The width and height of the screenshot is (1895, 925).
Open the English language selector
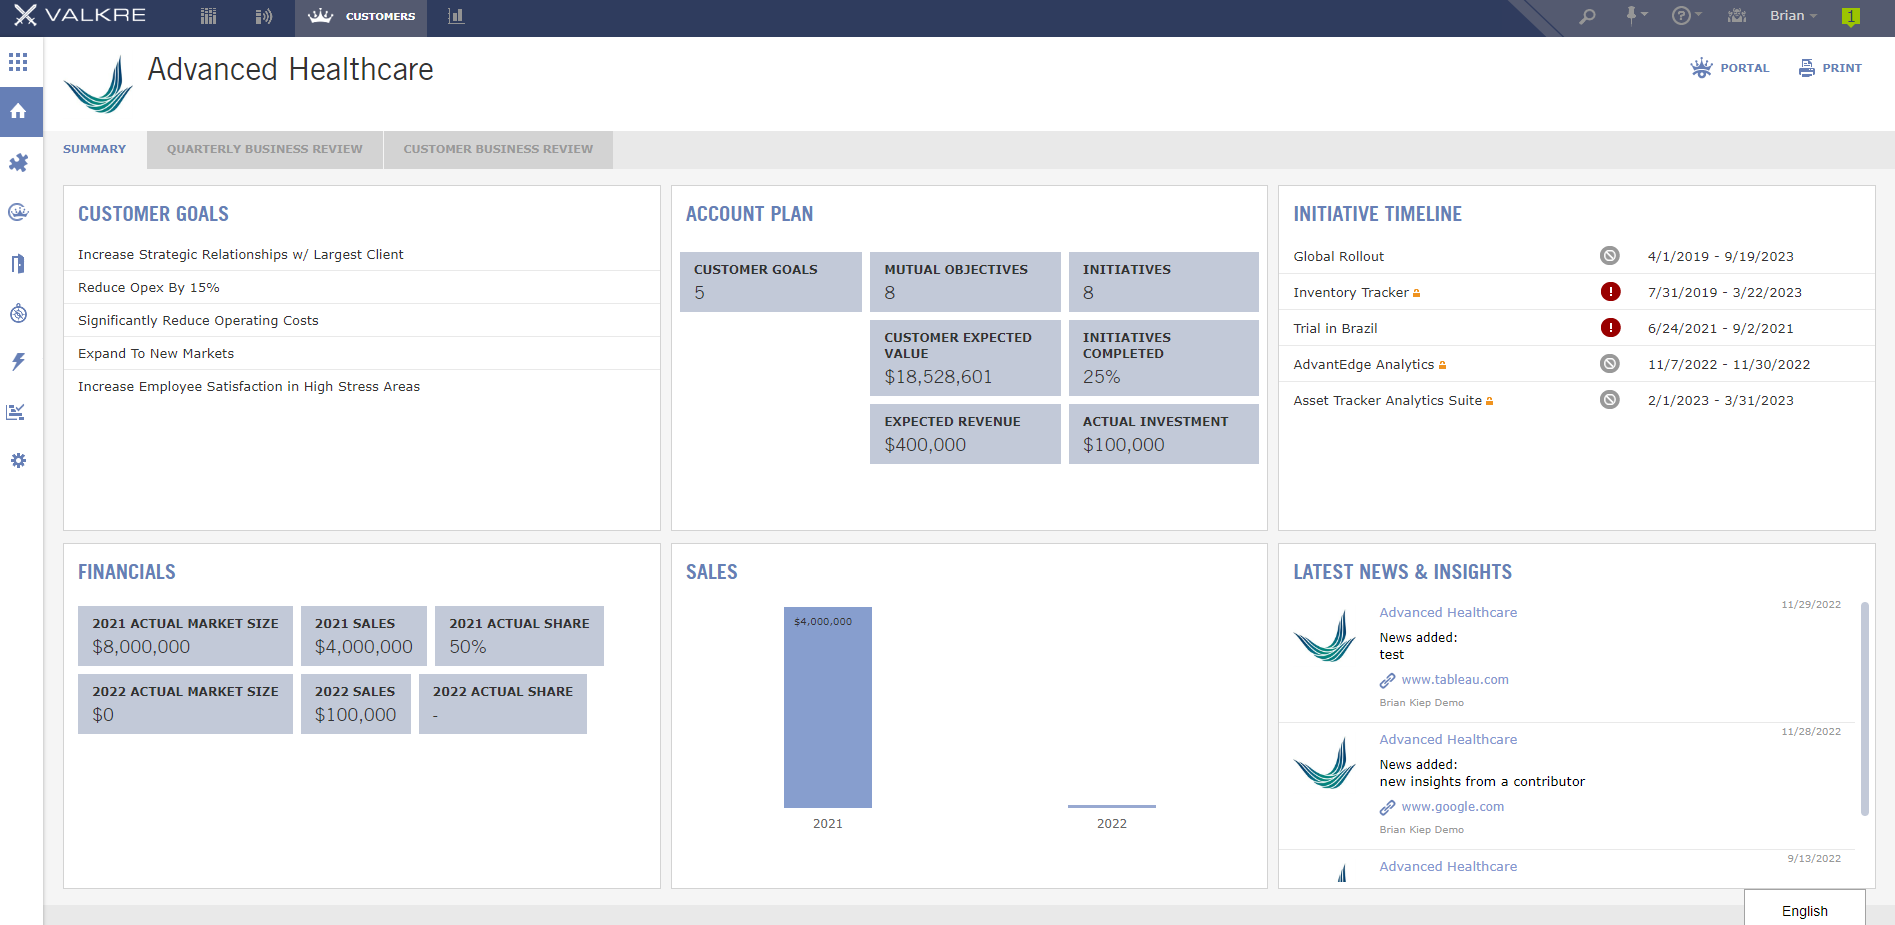click(1805, 910)
